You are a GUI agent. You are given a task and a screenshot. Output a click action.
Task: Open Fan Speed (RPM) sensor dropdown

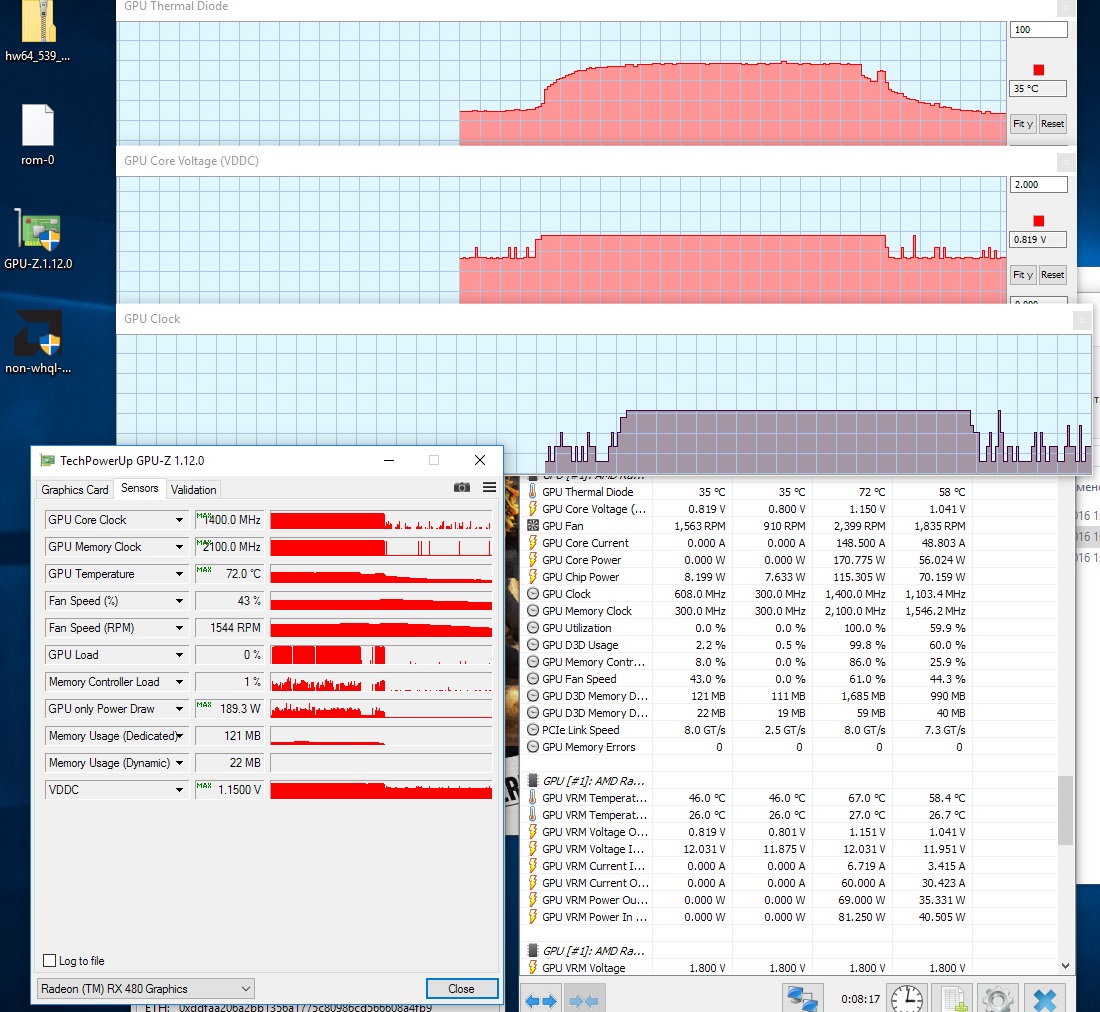click(180, 628)
